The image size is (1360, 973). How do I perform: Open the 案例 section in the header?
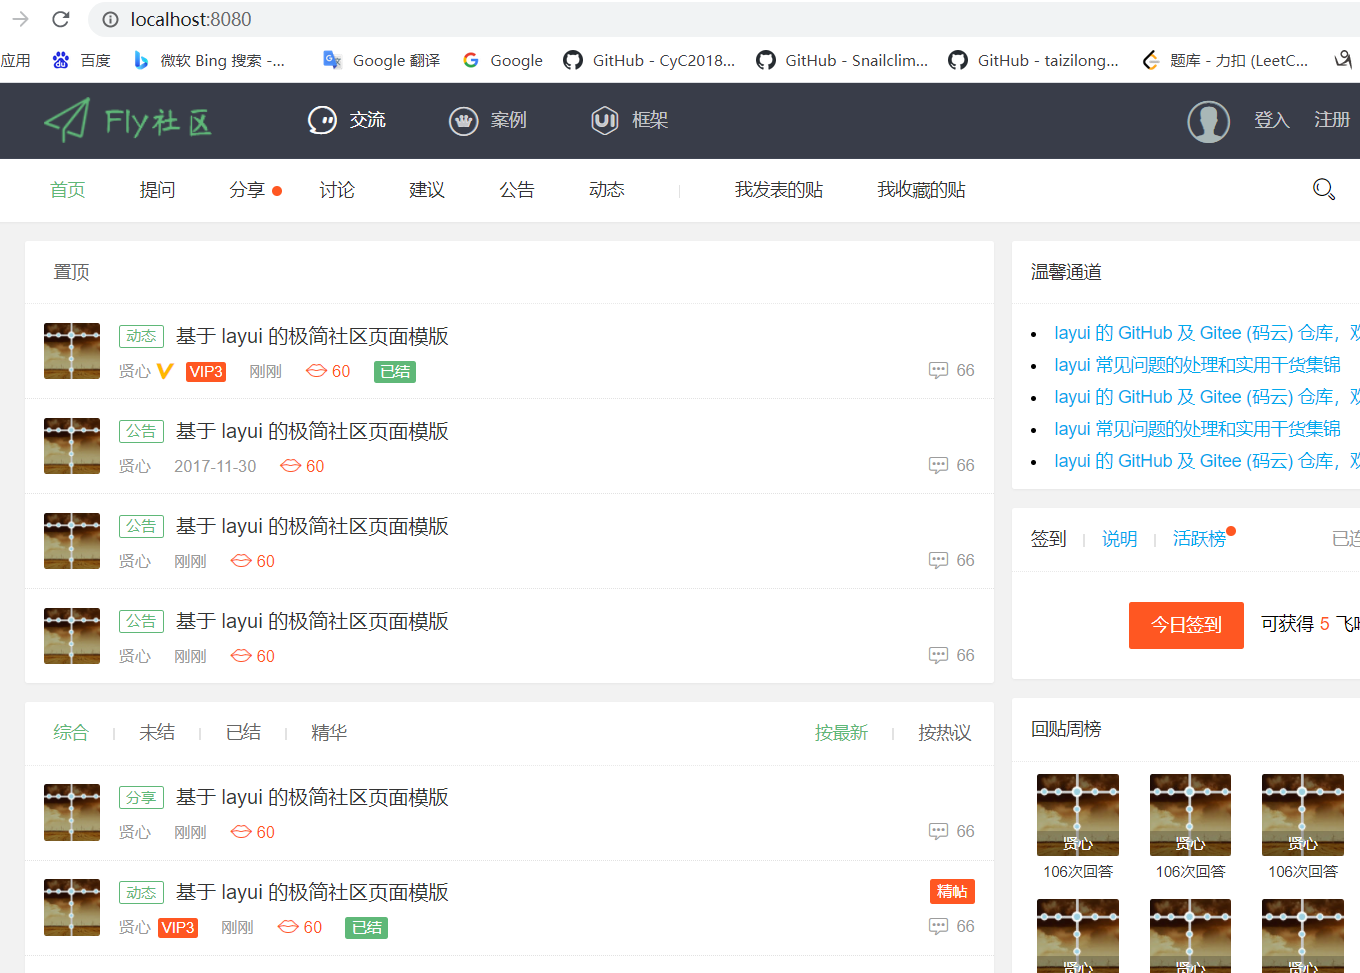487,120
